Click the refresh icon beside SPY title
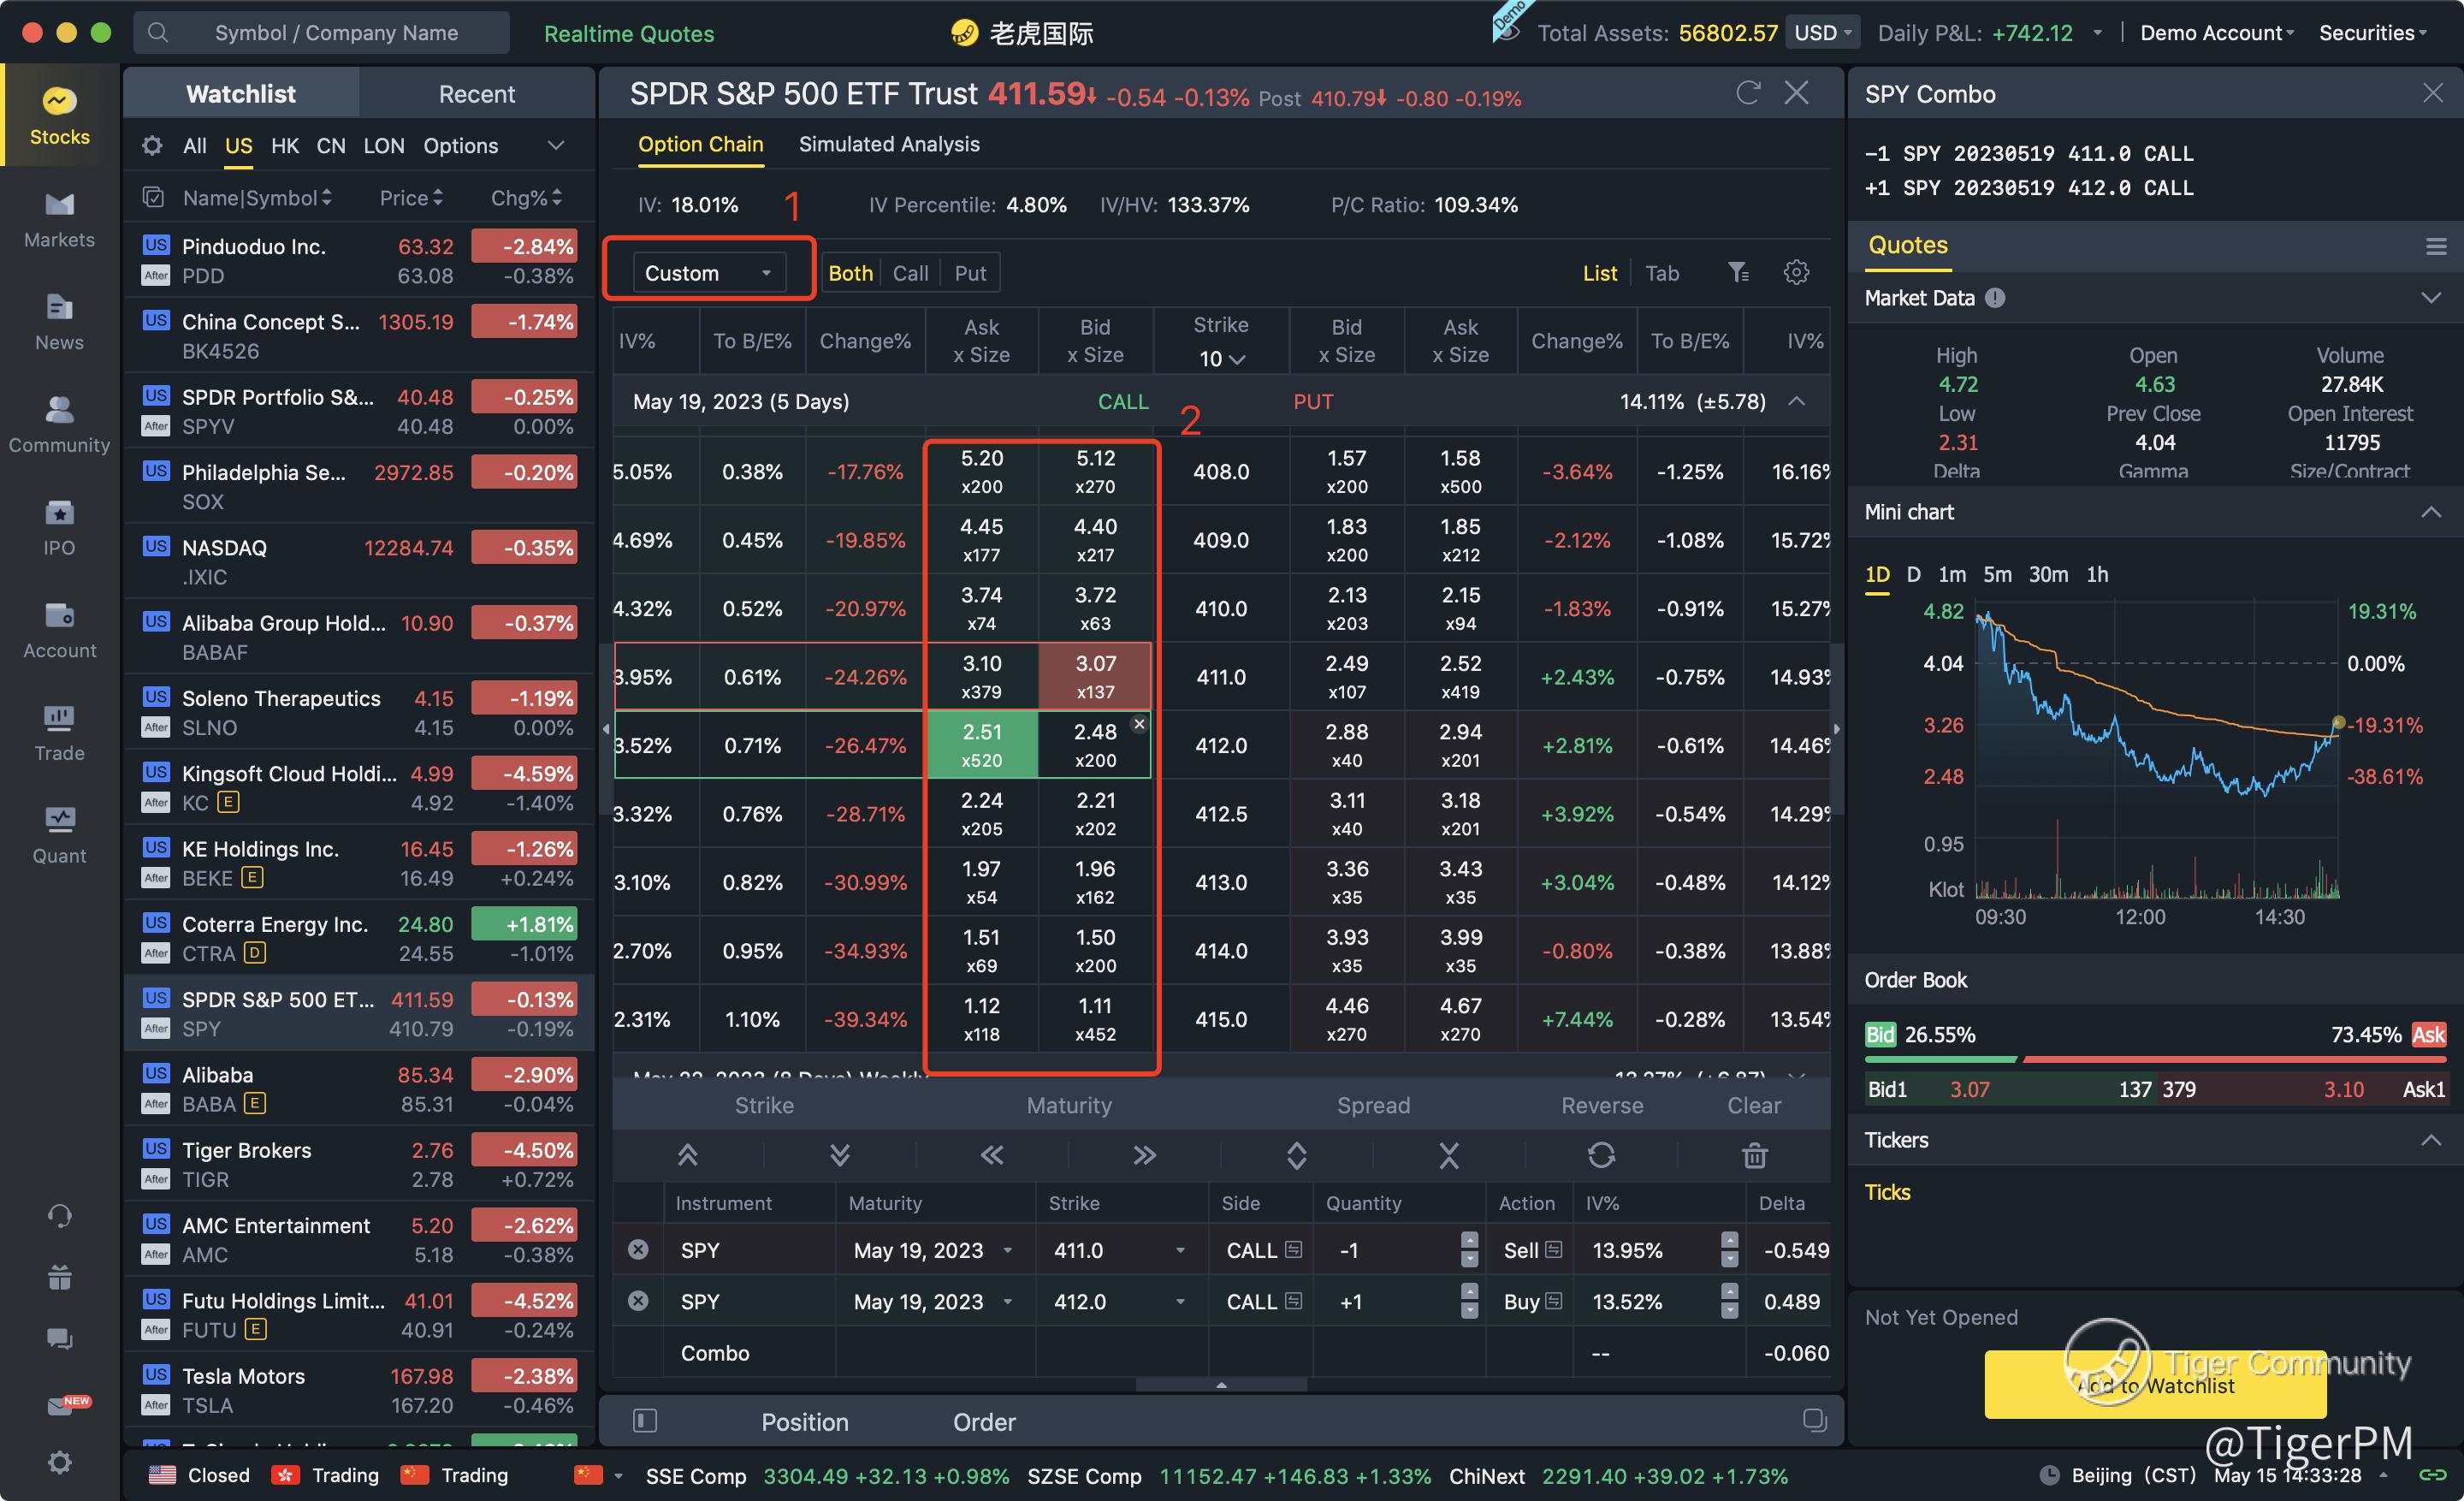This screenshot has height=1501, width=2464. (1747, 93)
